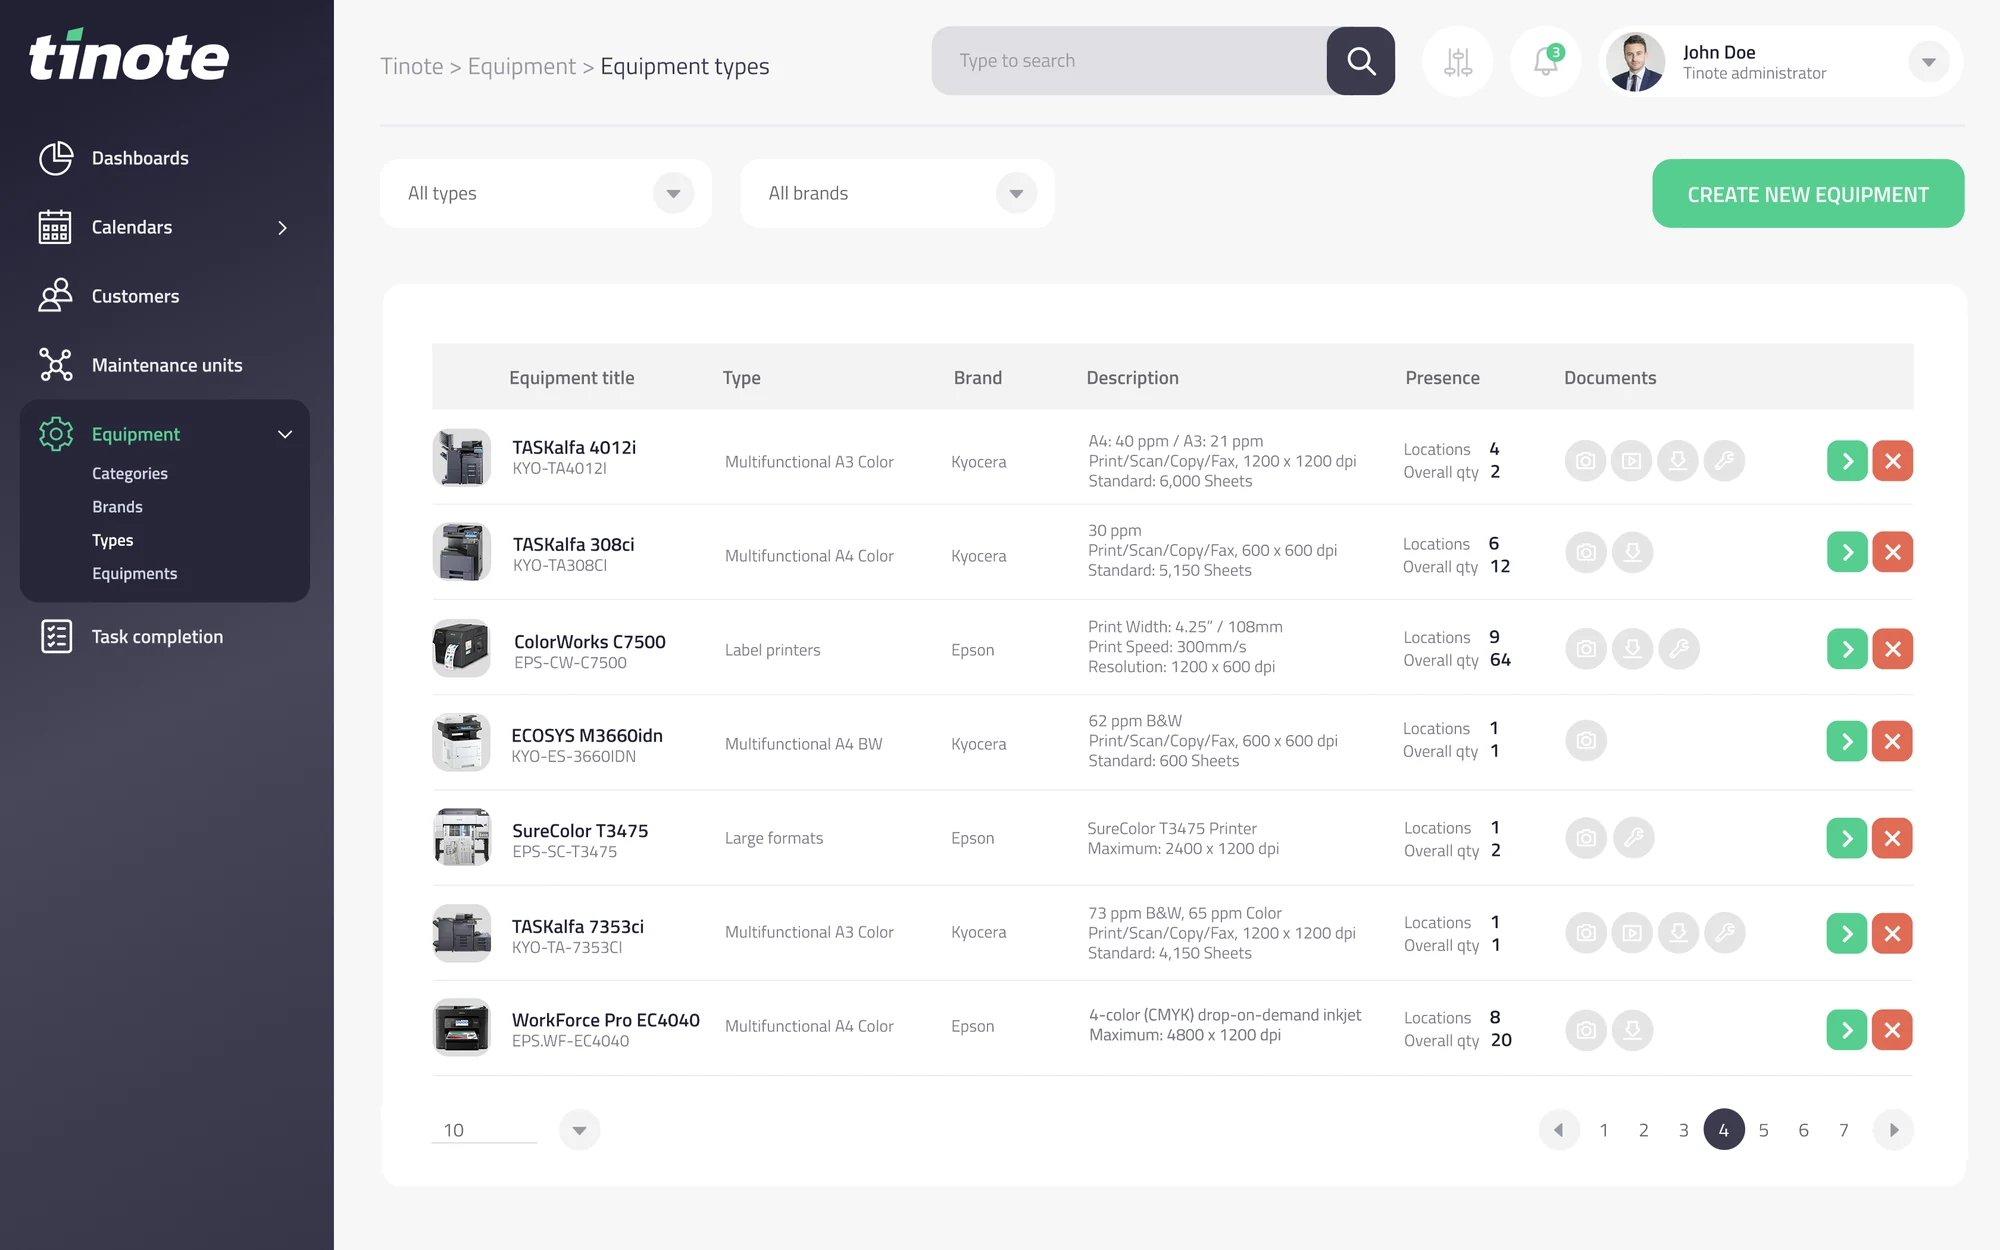Click the Equipment title column header
Image resolution: width=2000 pixels, height=1250 pixels.
click(x=572, y=378)
